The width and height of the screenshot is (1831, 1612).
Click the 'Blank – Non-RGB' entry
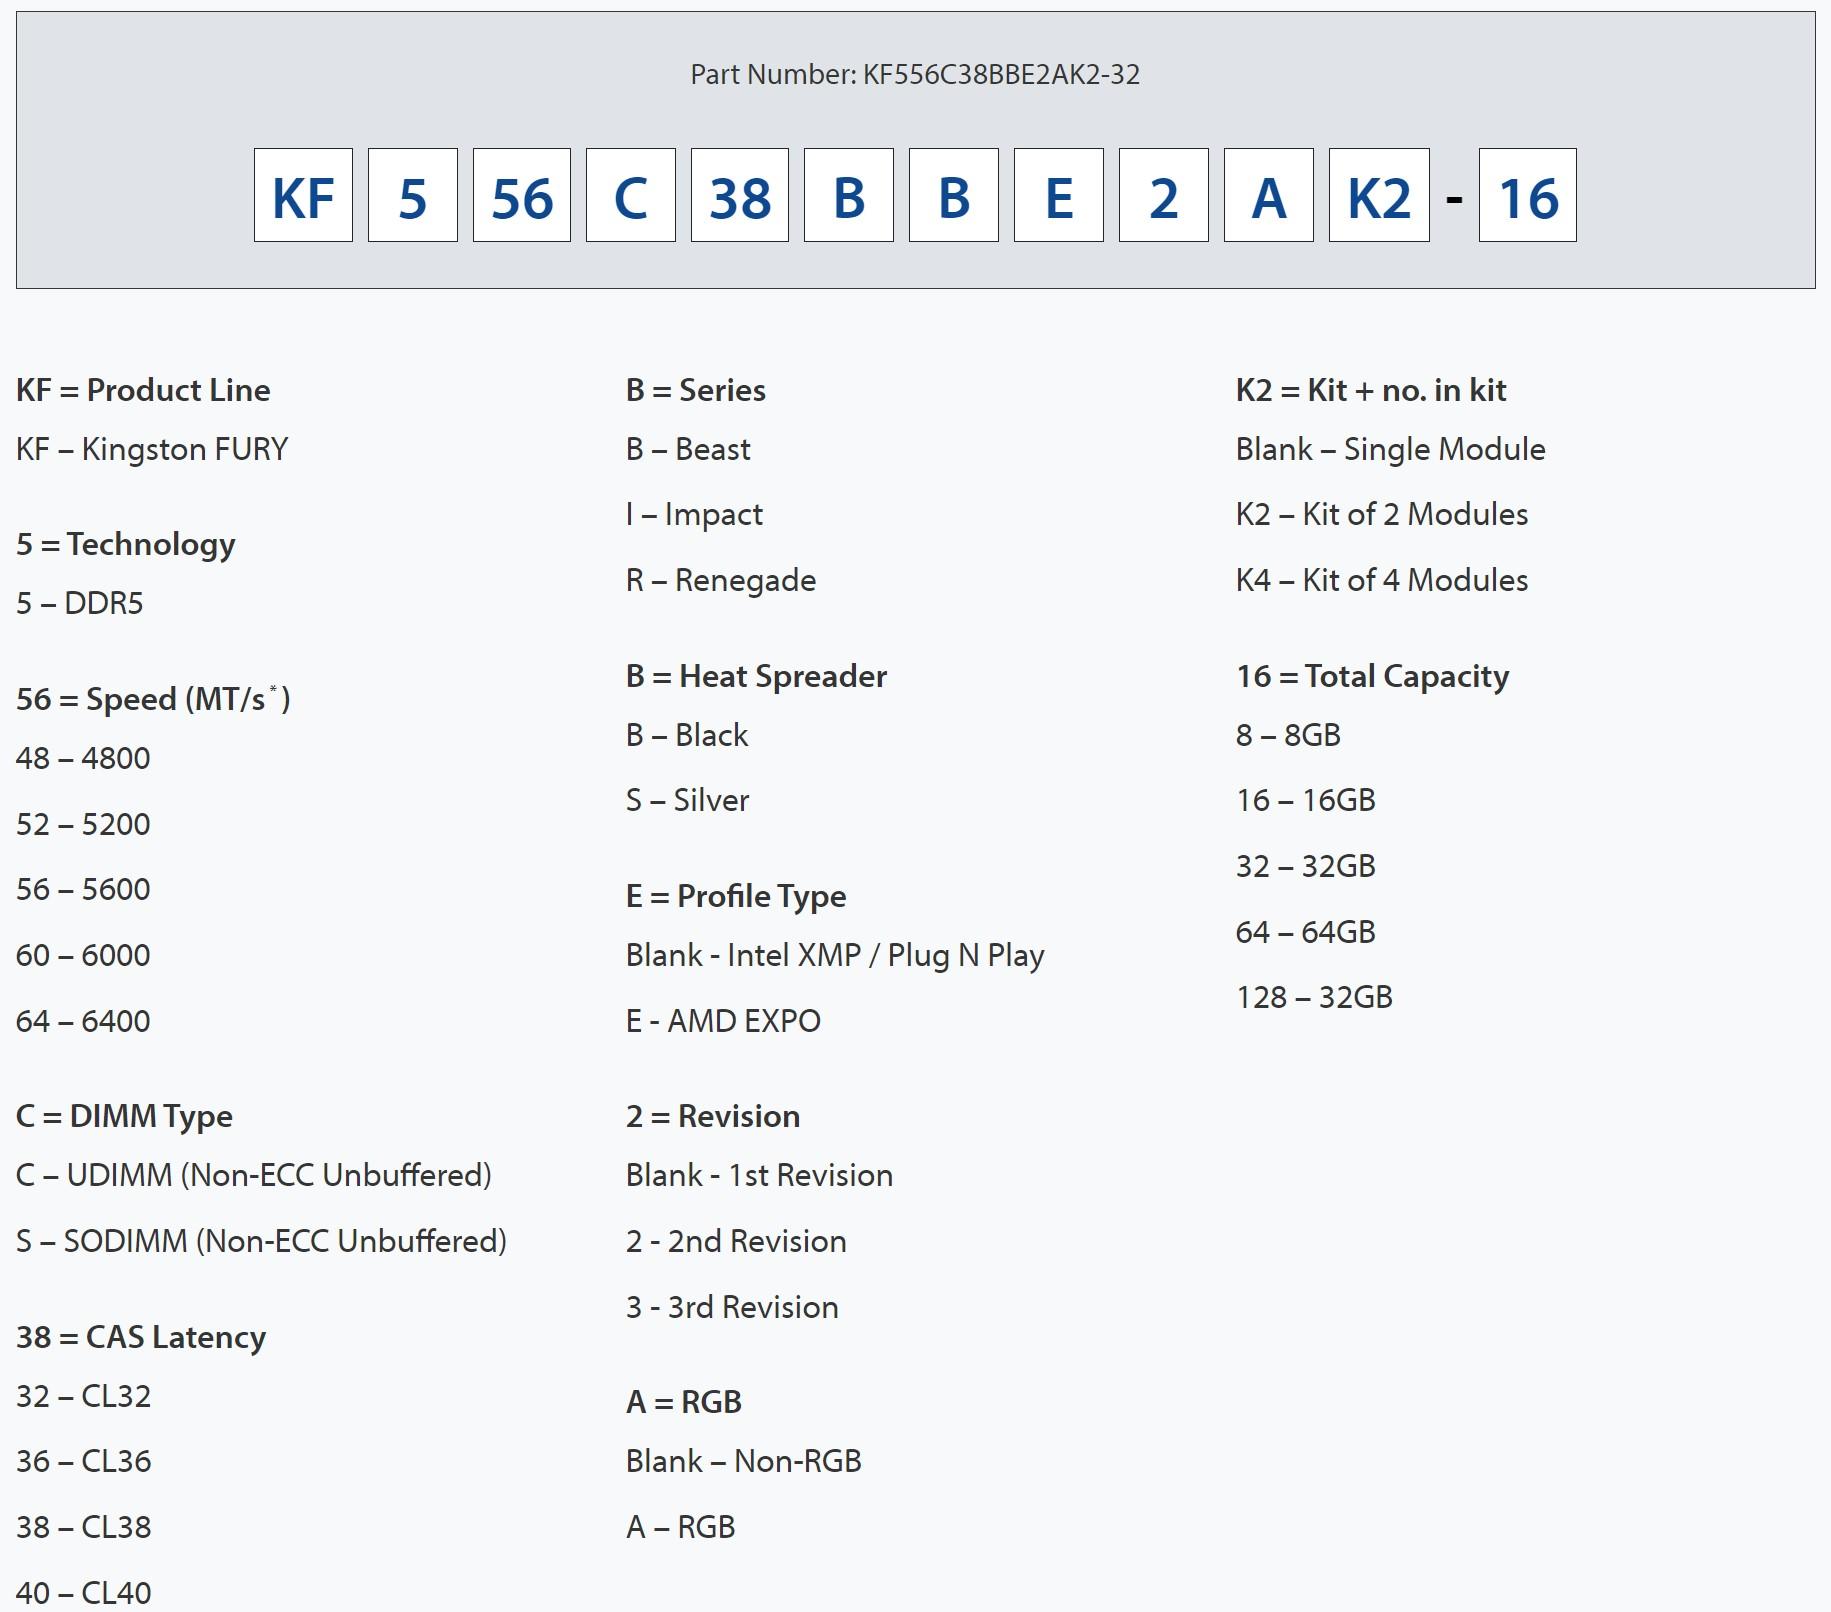click(x=743, y=1461)
